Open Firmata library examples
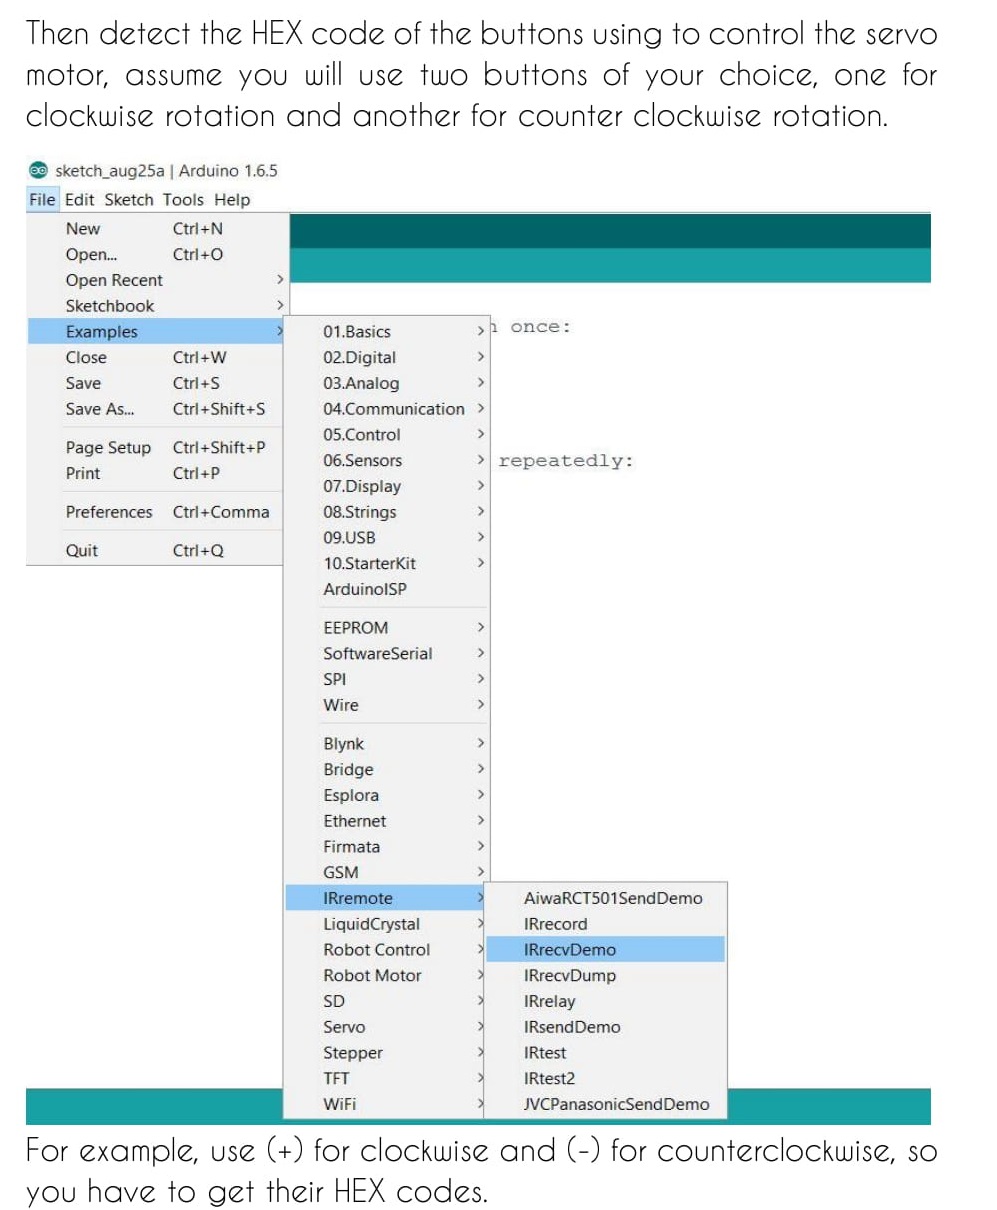The height and width of the screenshot is (1210, 997). coord(387,847)
